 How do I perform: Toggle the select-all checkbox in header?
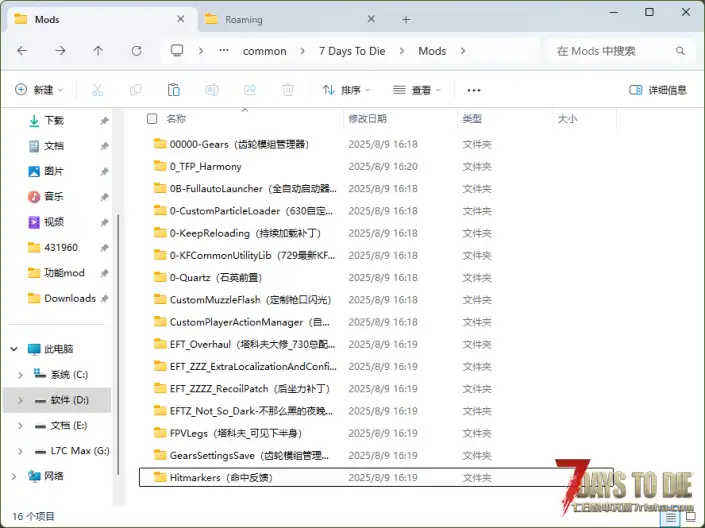click(152, 119)
